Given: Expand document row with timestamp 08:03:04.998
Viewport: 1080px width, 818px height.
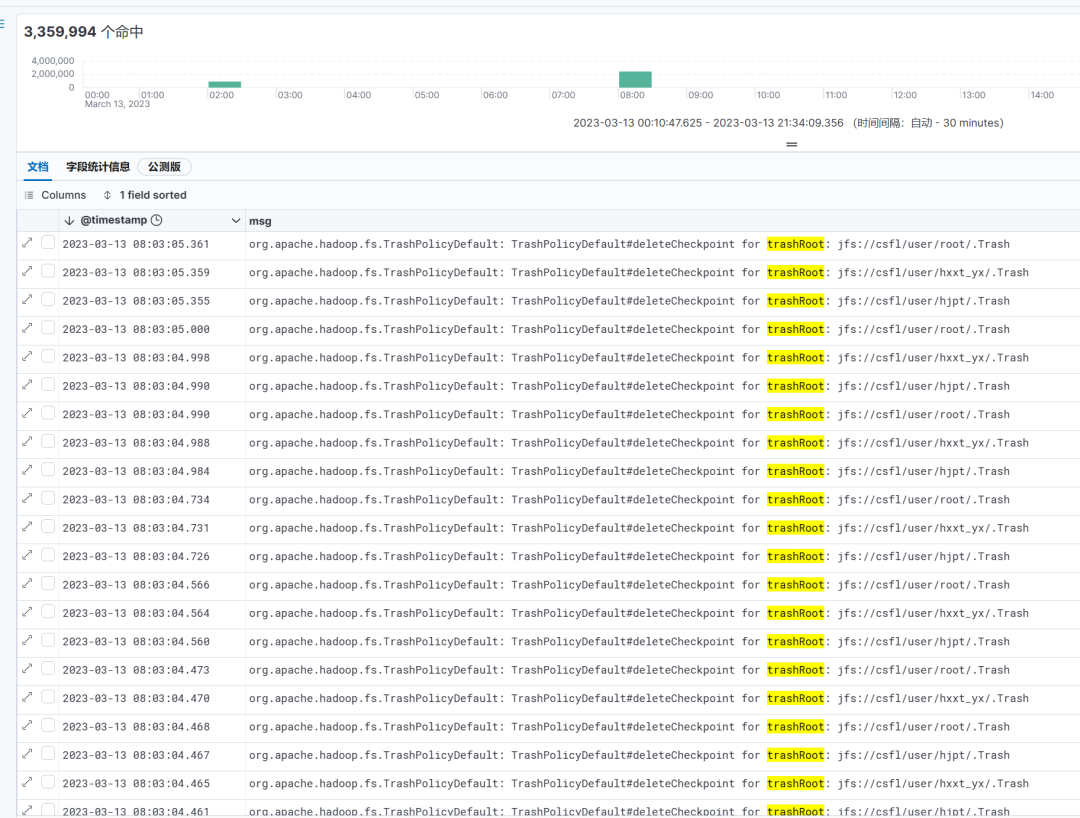Looking at the screenshot, I should (x=27, y=356).
